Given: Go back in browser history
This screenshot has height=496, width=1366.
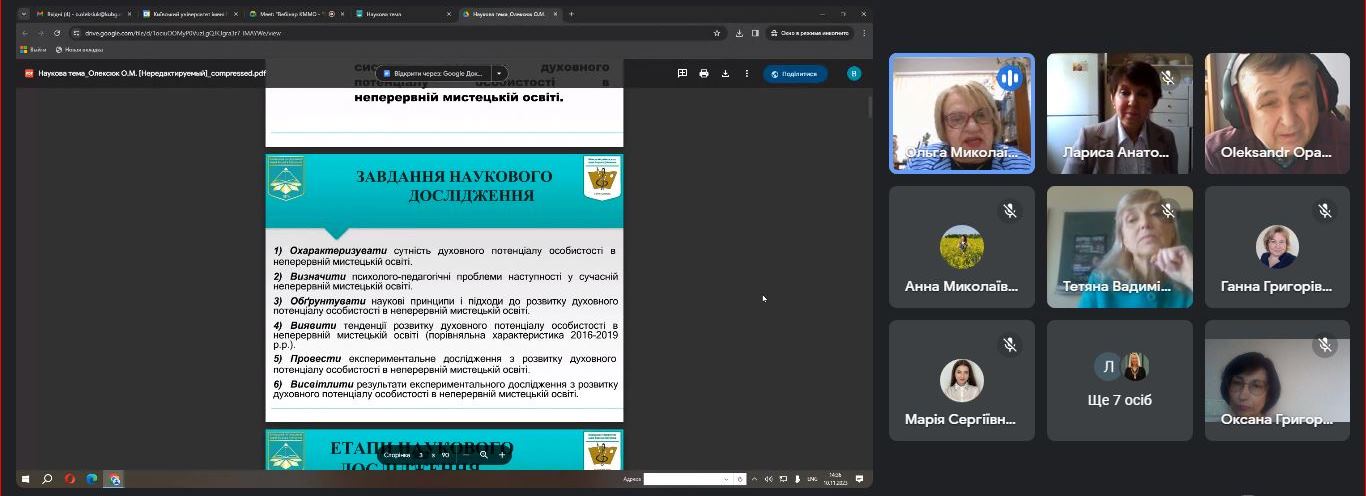Looking at the screenshot, I should click(x=25, y=33).
